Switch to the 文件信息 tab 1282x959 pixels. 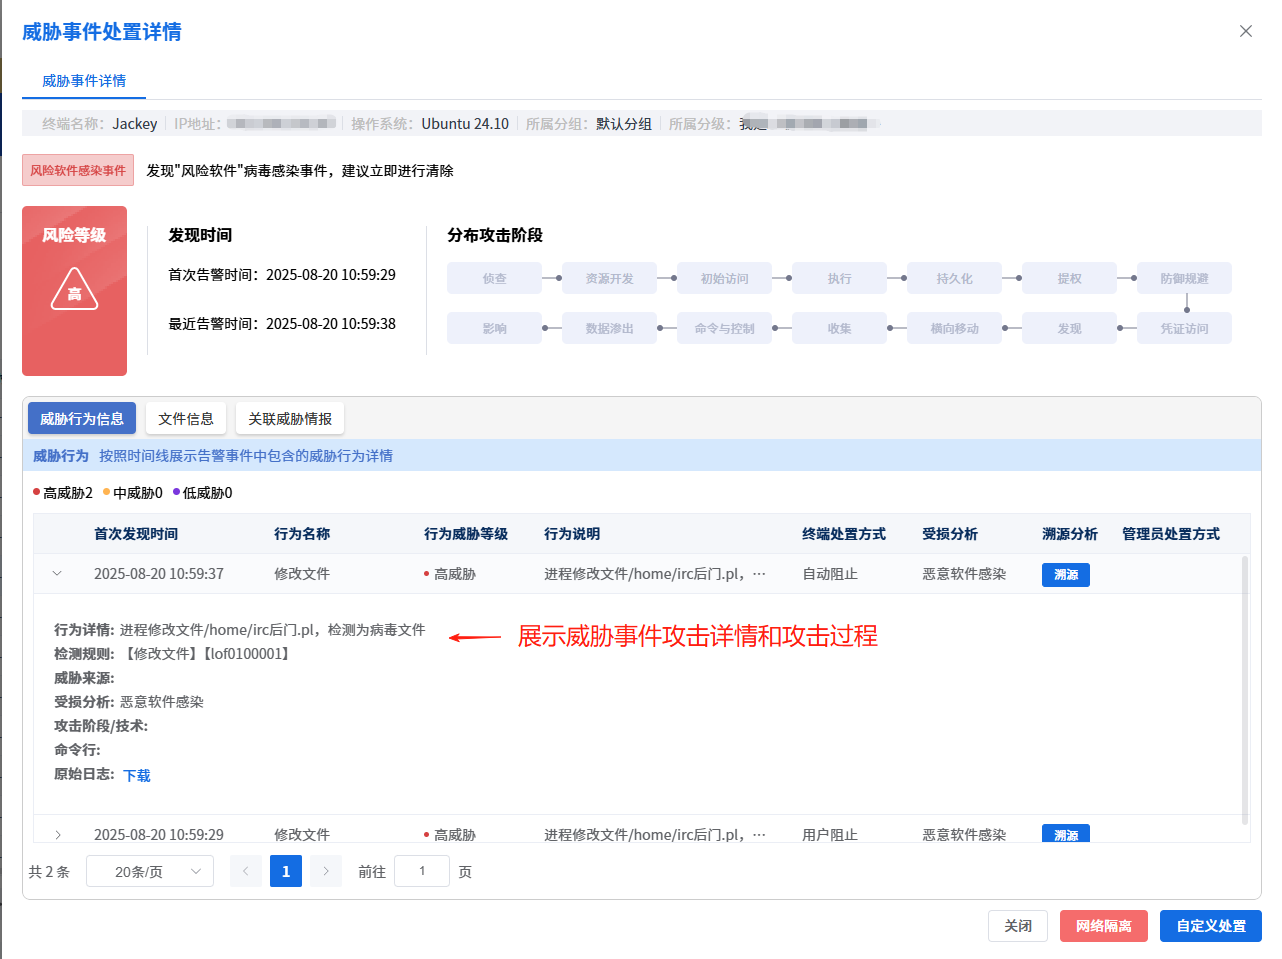coord(186,419)
